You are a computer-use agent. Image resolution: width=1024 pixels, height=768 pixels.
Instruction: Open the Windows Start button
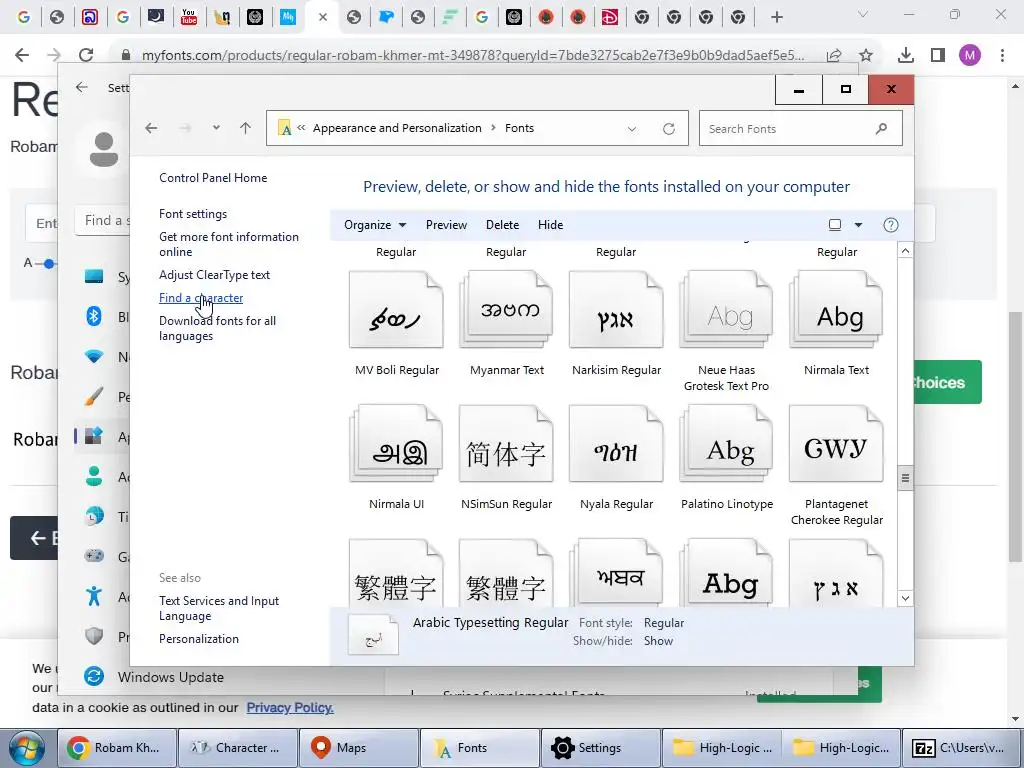click(x=26, y=748)
